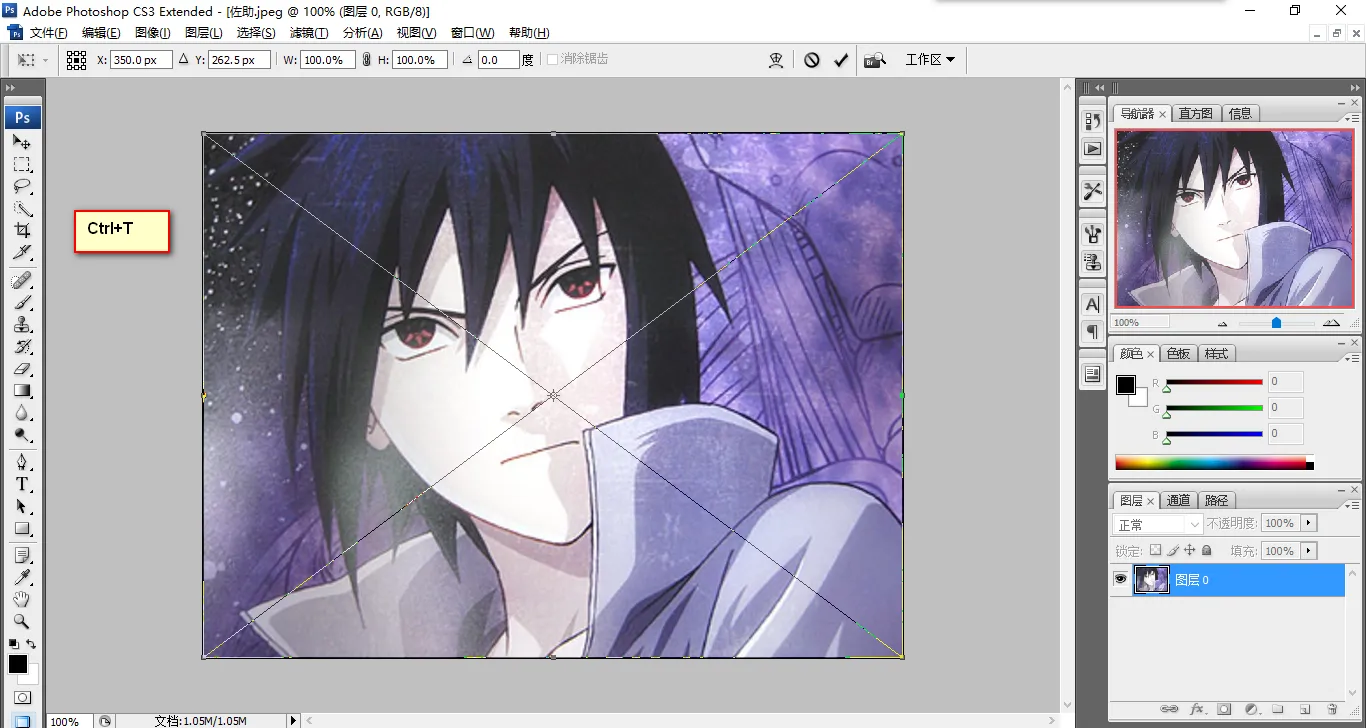This screenshot has width=1366, height=728.
Task: Select the Dodge tool
Action: tap(22, 434)
